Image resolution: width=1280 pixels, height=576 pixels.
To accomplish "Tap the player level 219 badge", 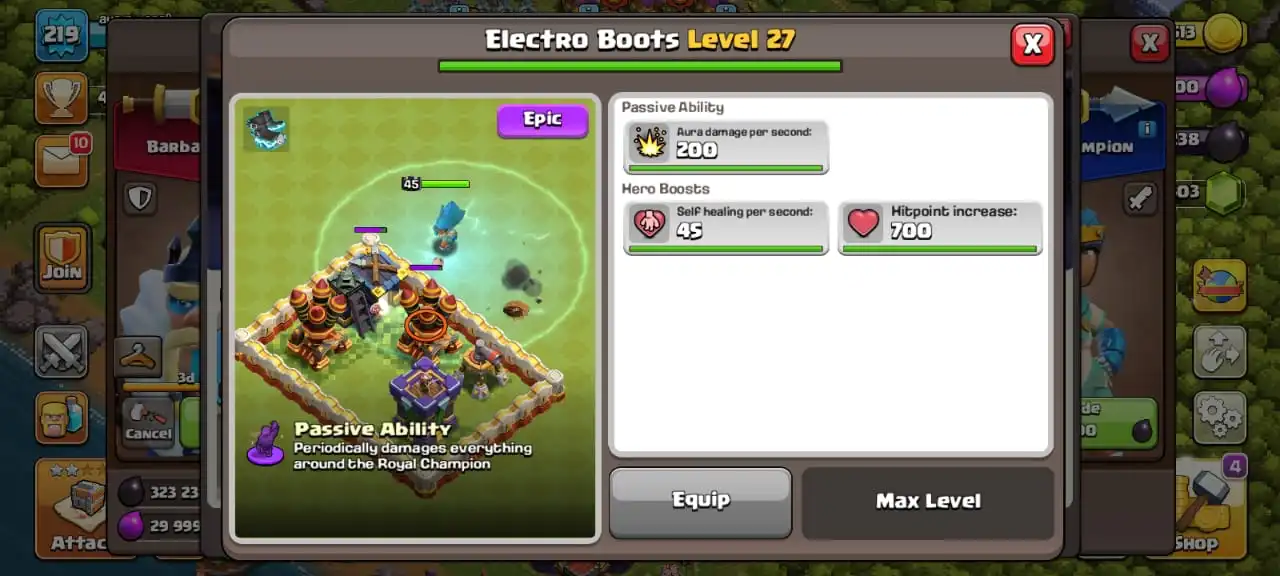I will tap(62, 34).
